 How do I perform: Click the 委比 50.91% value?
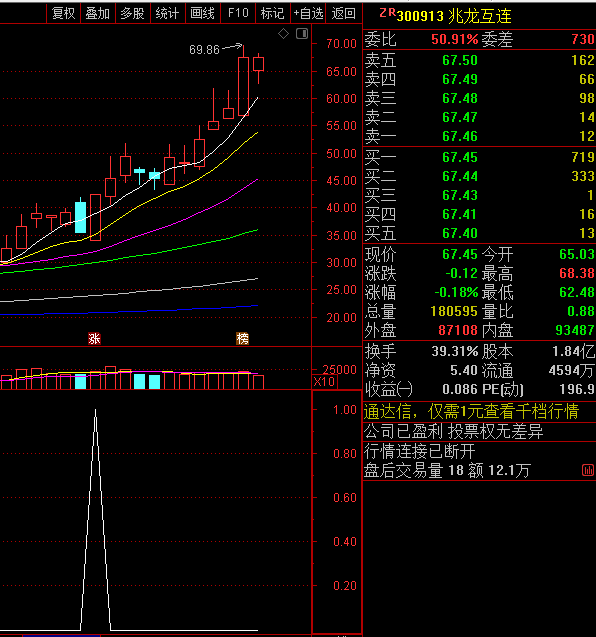[x=455, y=39]
